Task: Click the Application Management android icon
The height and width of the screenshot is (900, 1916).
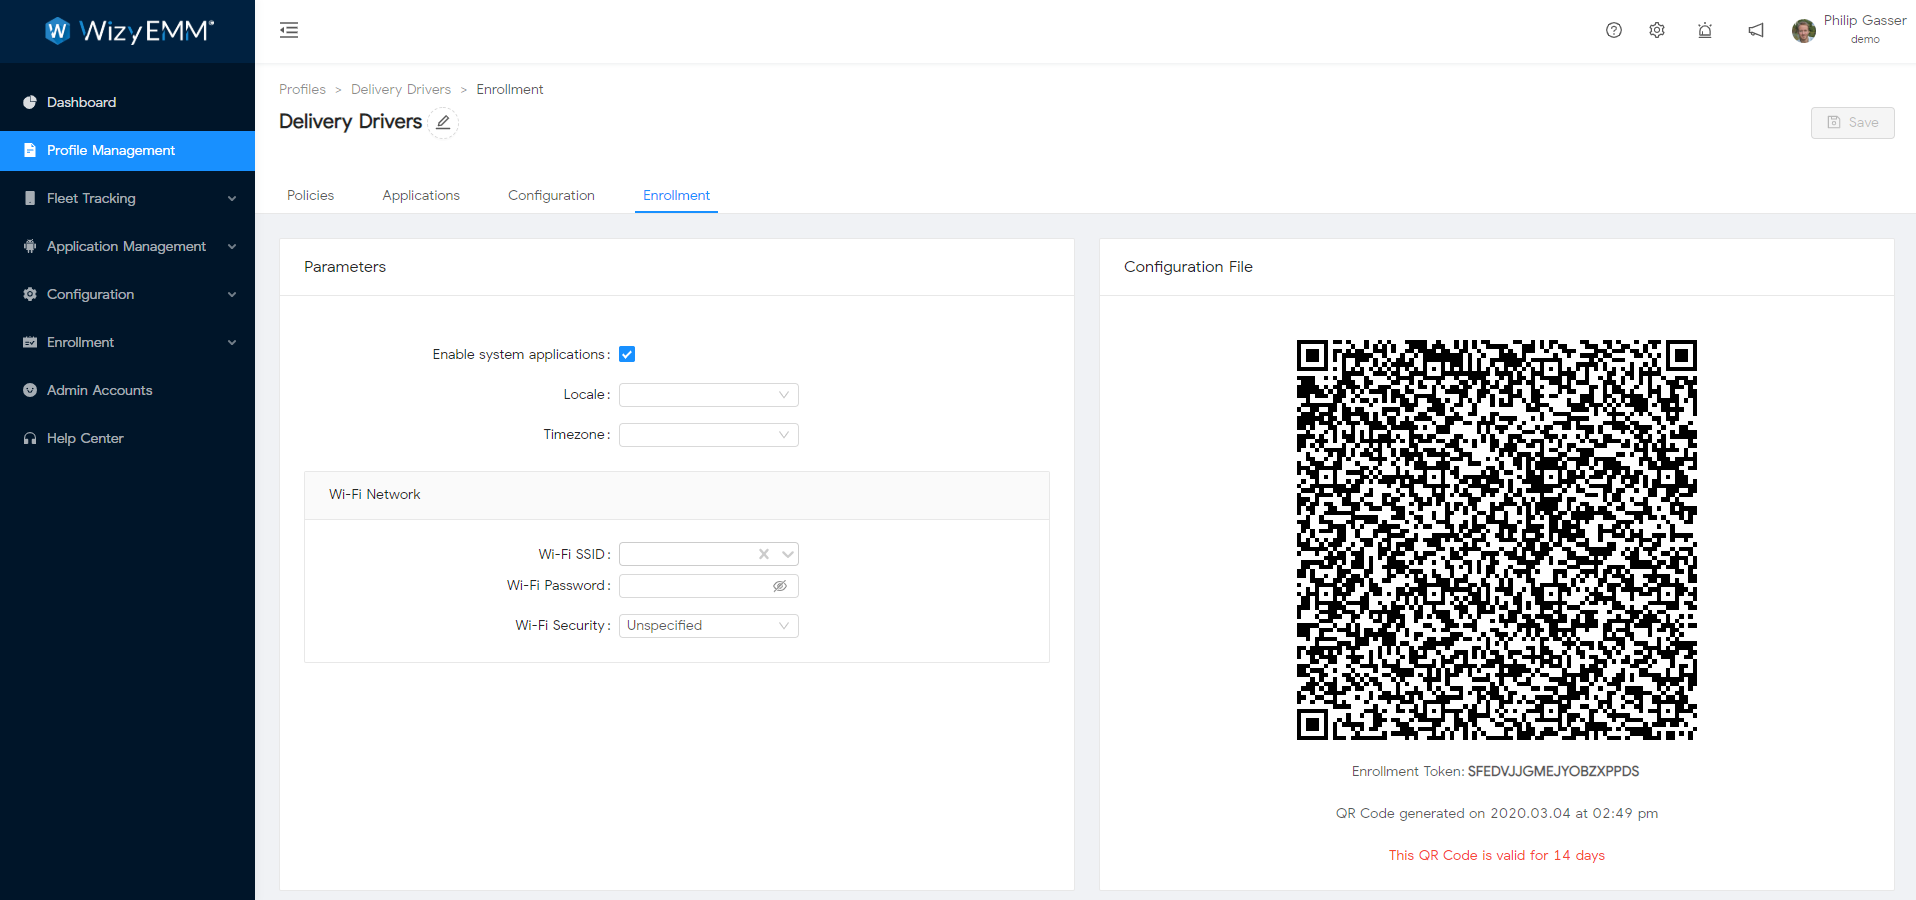Action: click(30, 246)
